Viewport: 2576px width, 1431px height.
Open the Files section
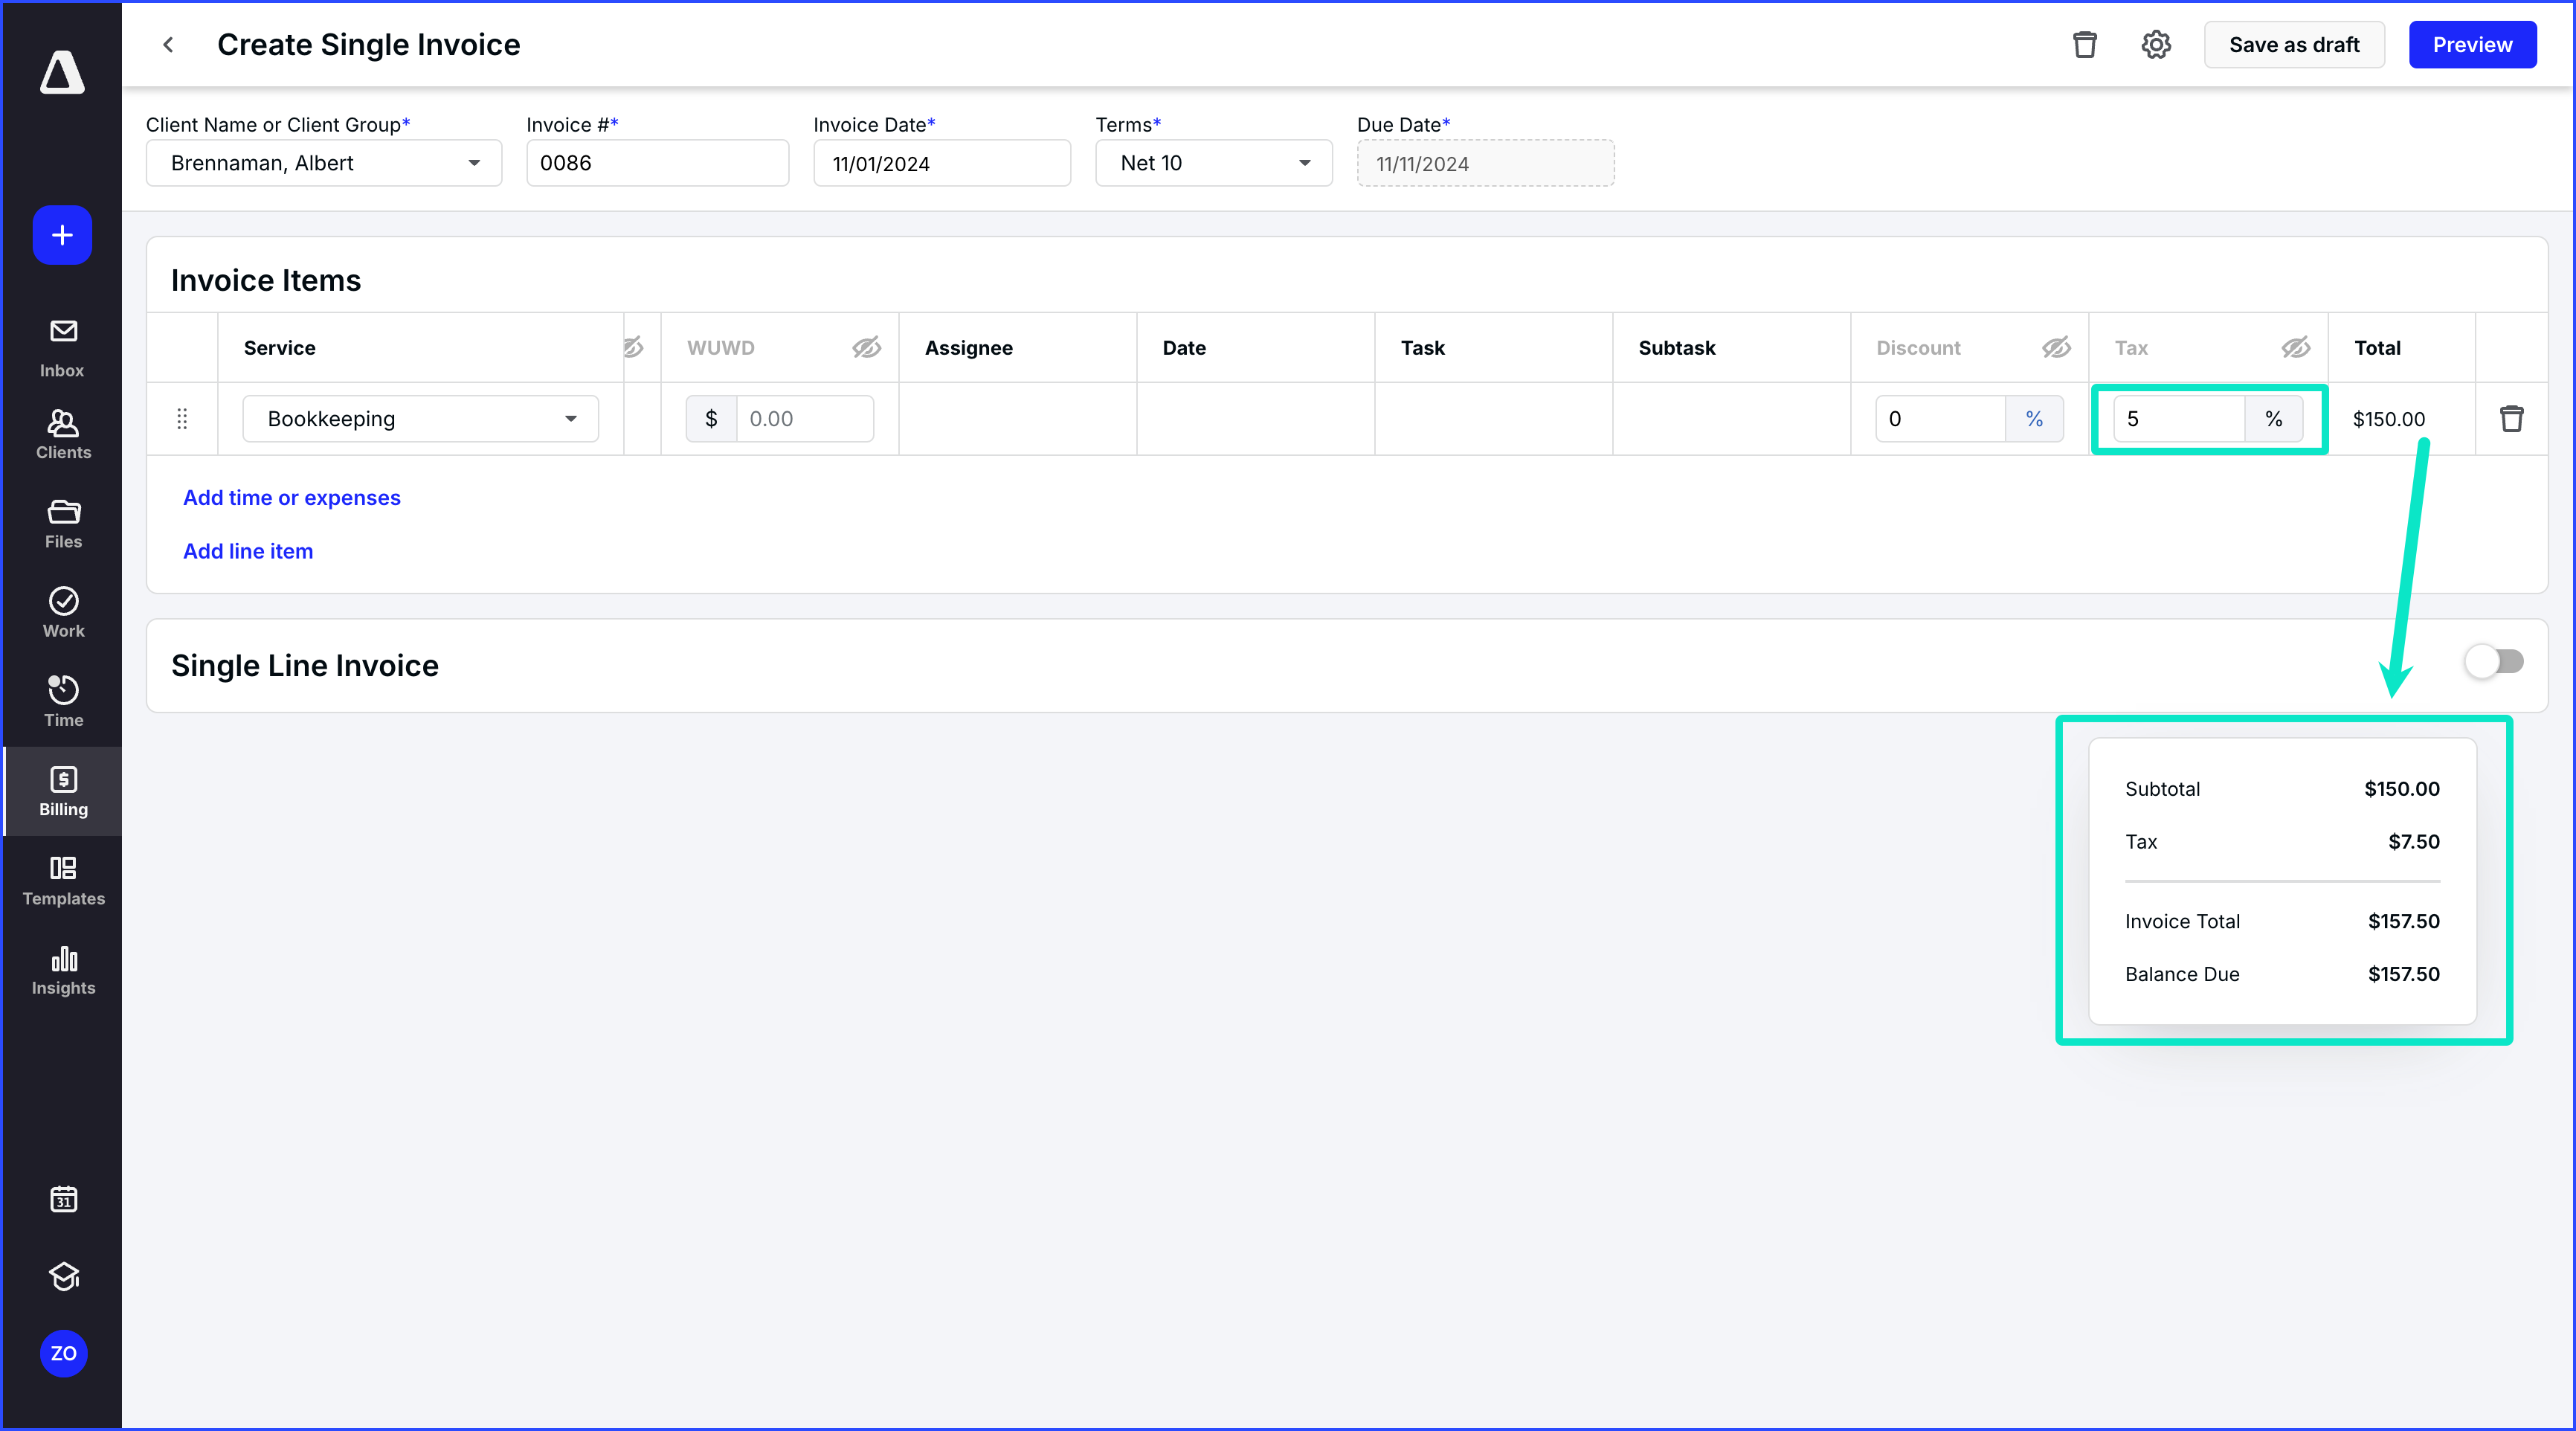click(62, 522)
